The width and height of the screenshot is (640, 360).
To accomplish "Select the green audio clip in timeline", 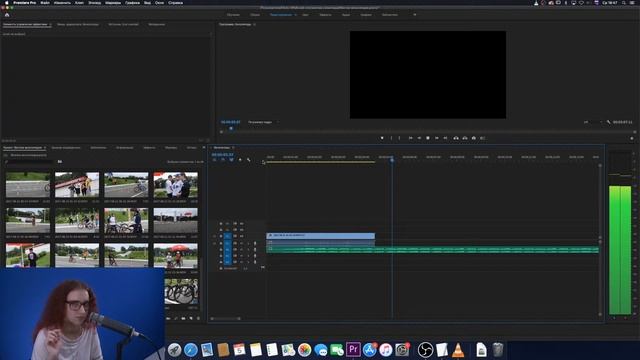I will coord(433,249).
